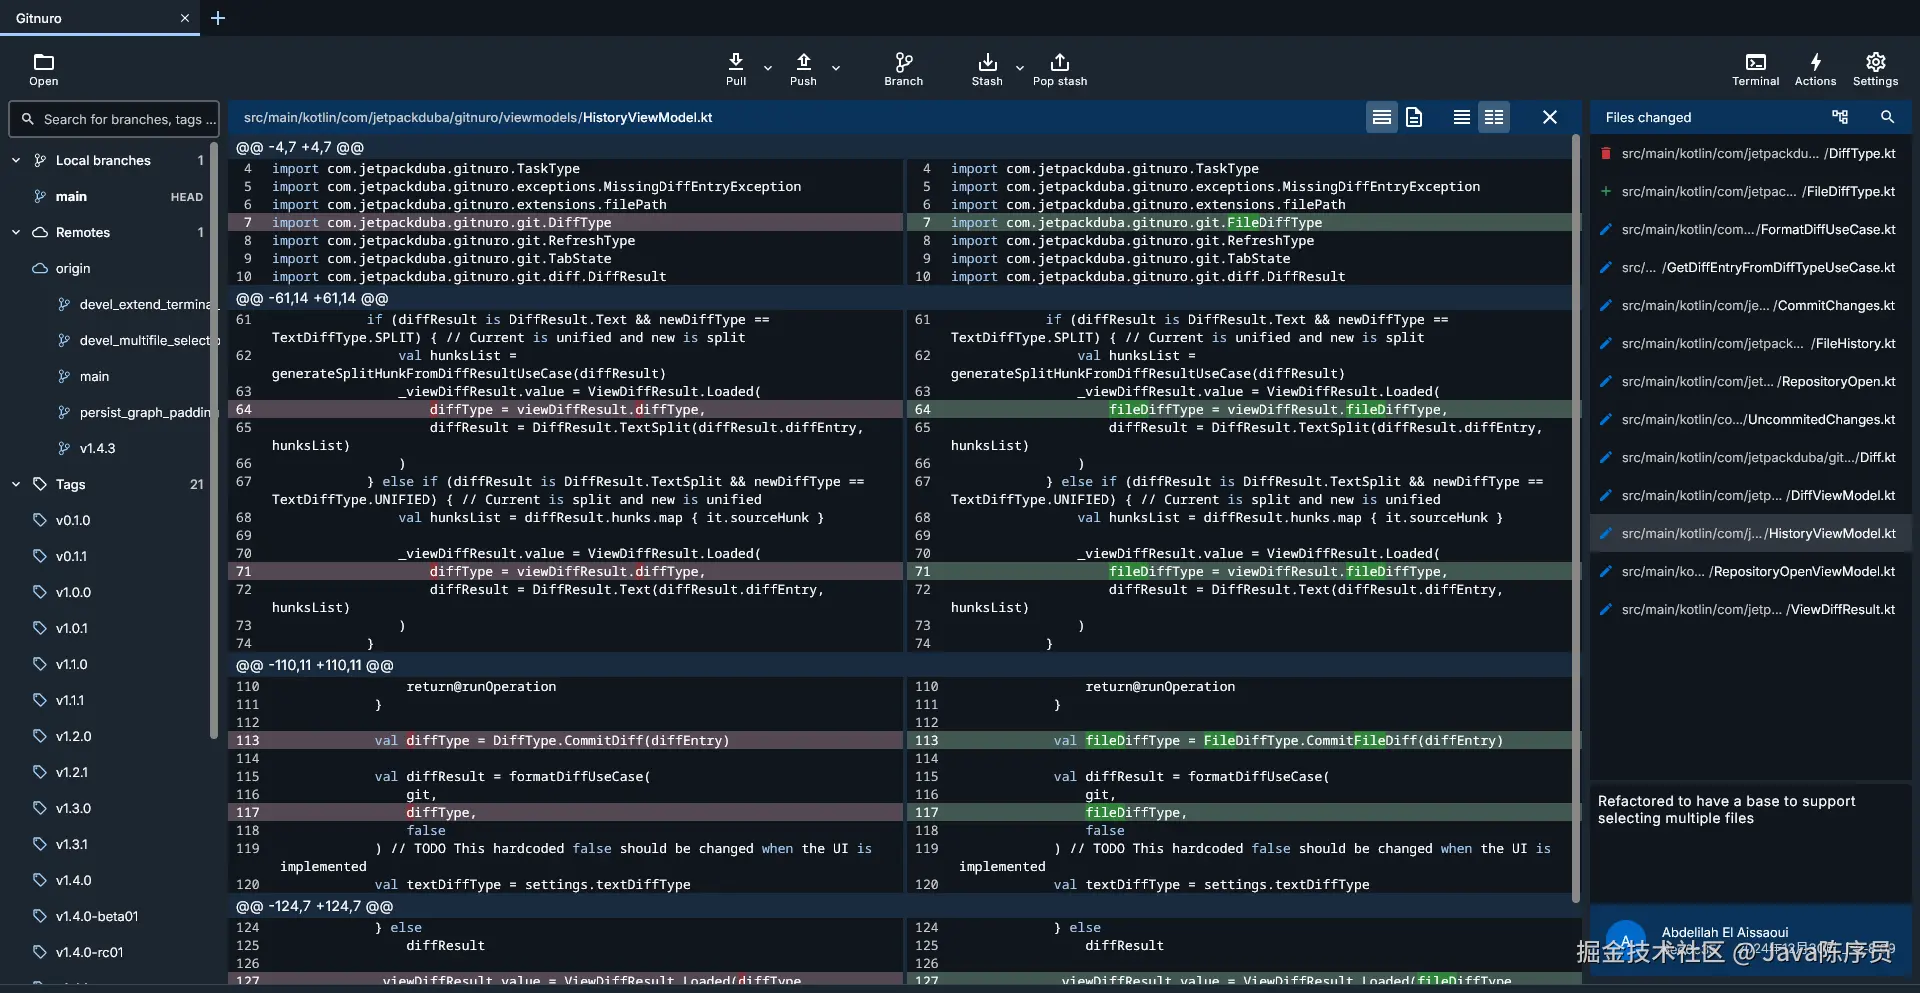This screenshot has width=1920, height=993.
Task: Switch diff to hunk view mode
Action: pos(1382,117)
